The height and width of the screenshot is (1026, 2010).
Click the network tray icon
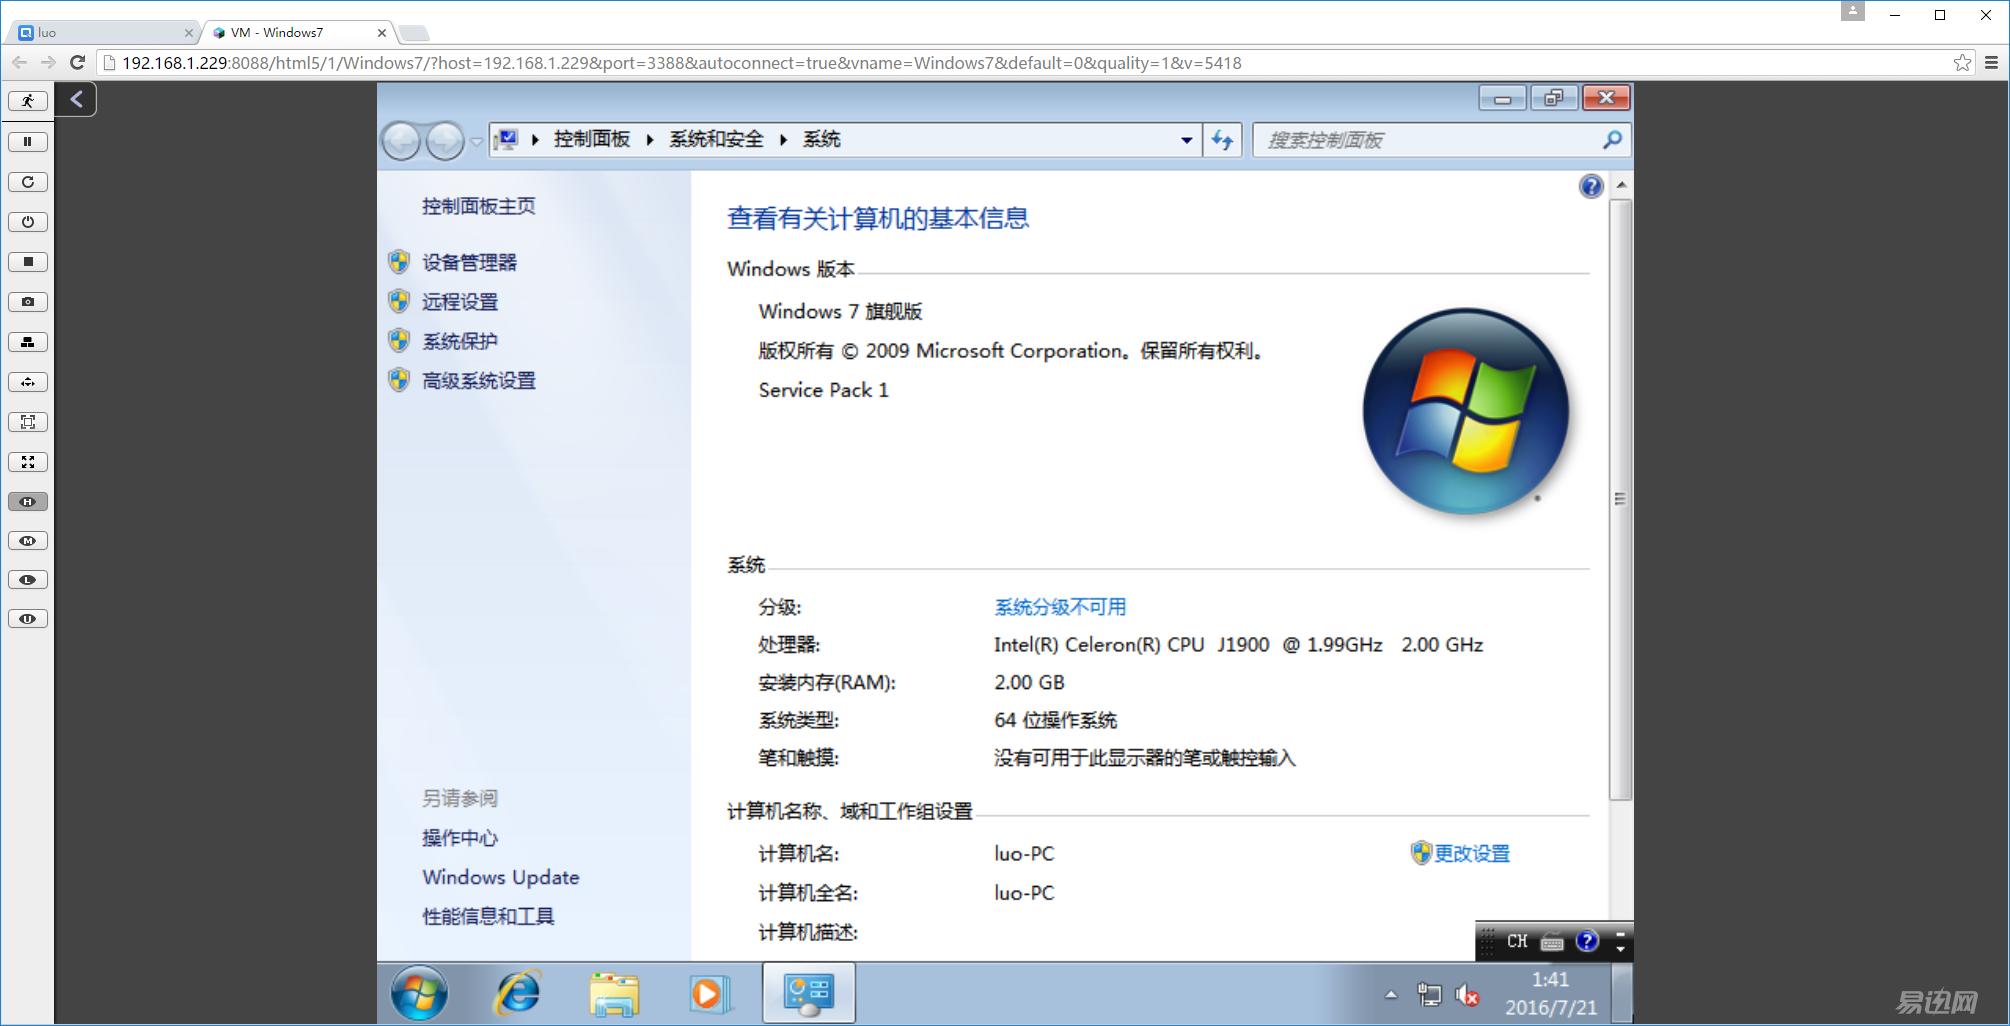tap(1429, 995)
